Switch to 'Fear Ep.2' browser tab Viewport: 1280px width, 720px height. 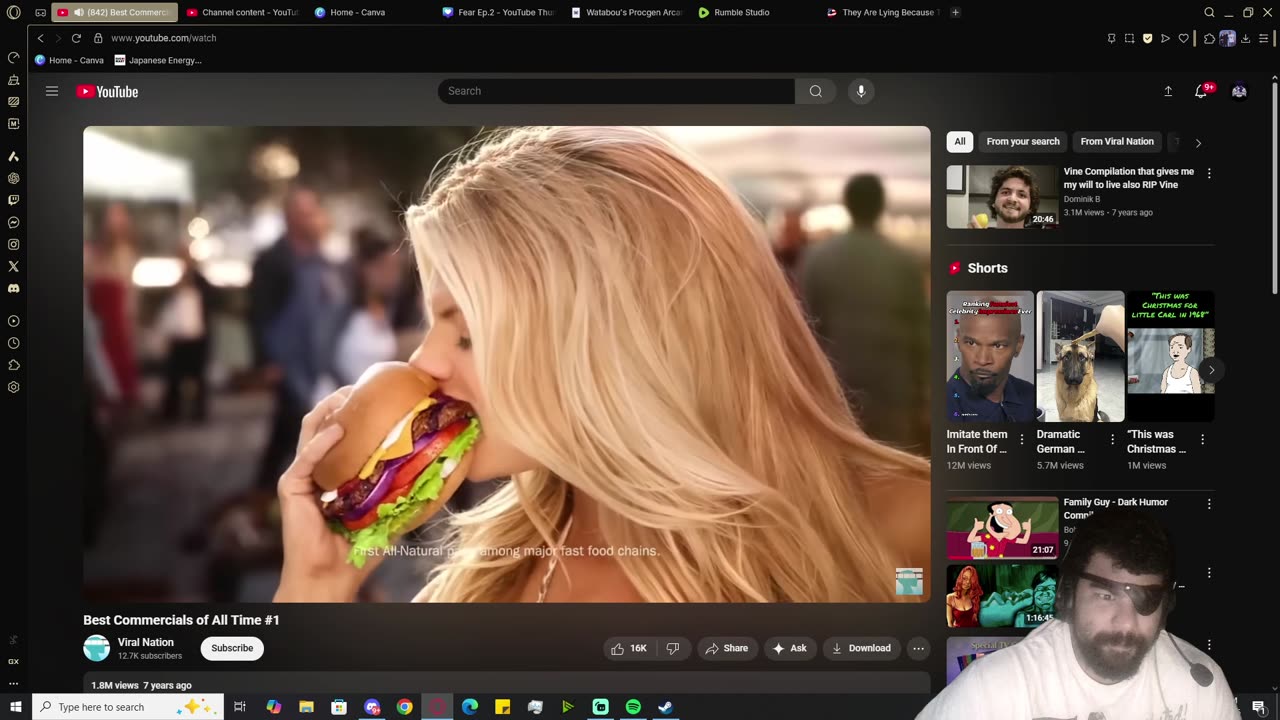pyautogui.click(x=498, y=12)
